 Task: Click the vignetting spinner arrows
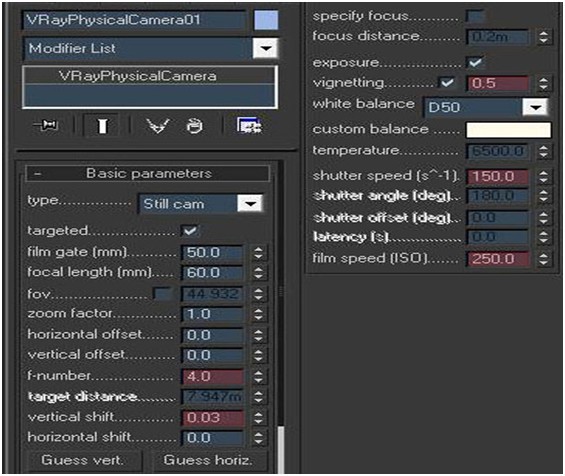pyautogui.click(x=543, y=83)
